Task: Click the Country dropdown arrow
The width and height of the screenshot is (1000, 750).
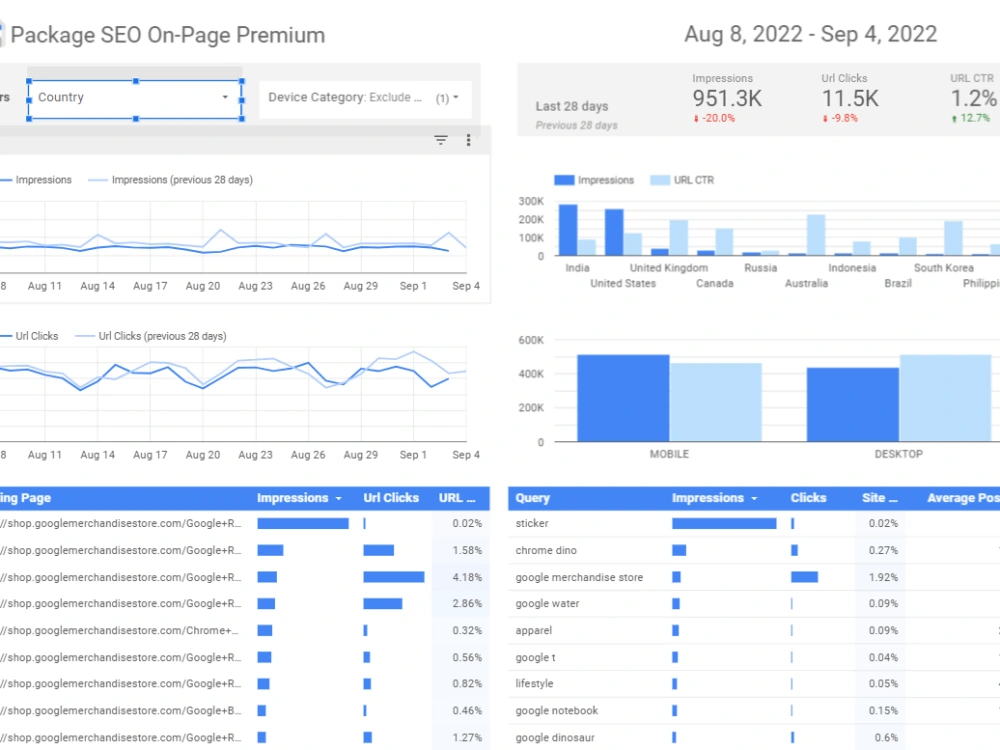Action: (225, 98)
